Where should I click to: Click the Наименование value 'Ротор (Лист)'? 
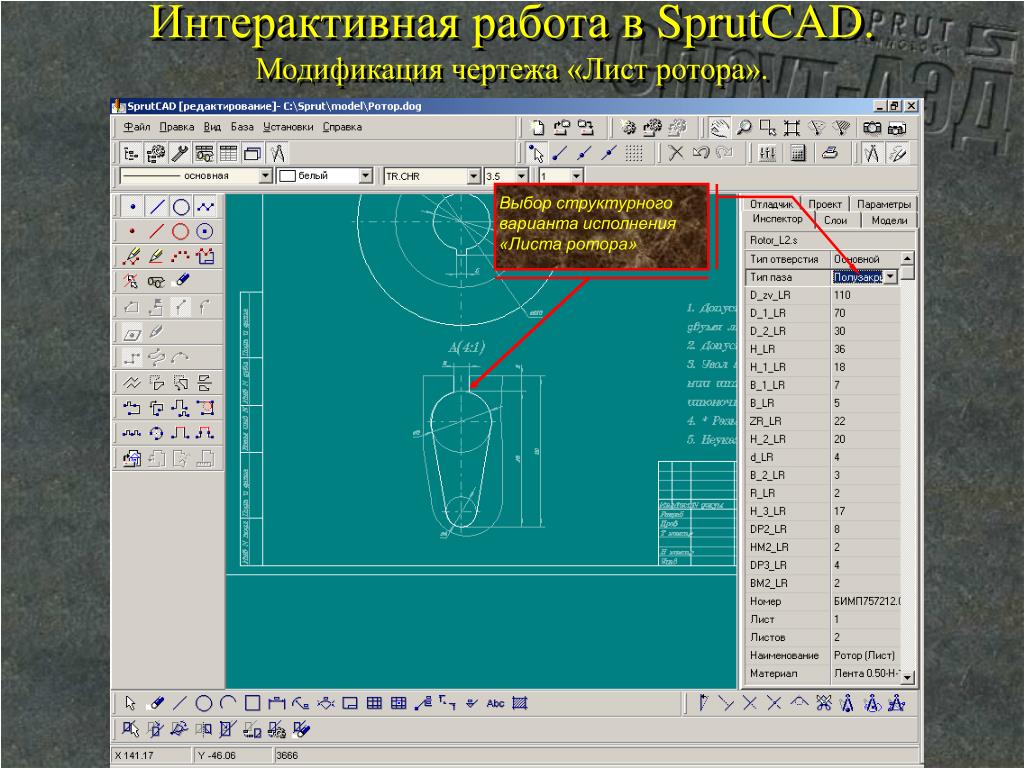tap(865, 655)
